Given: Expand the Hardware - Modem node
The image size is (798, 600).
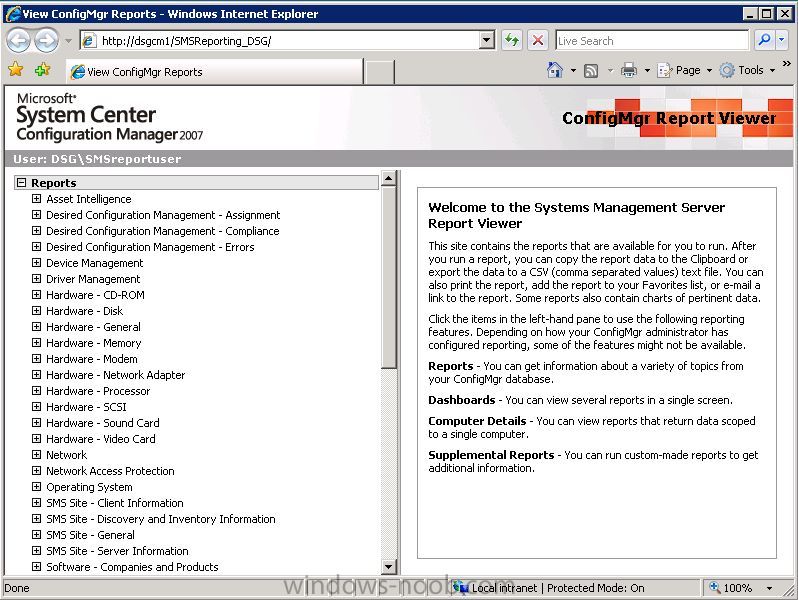Looking at the screenshot, I should [x=36, y=358].
